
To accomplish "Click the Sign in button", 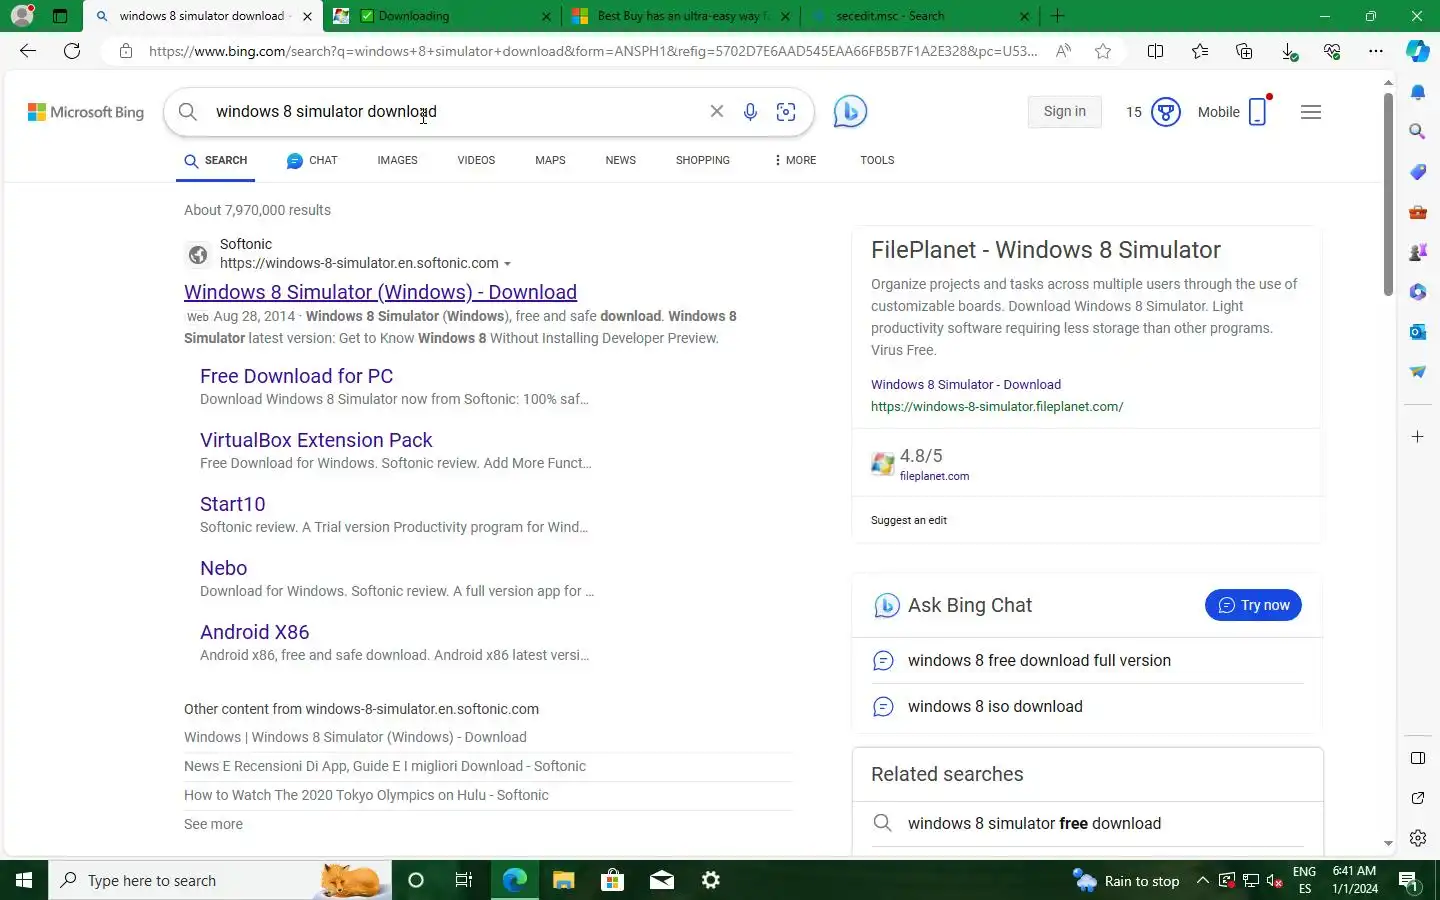I will [1064, 112].
